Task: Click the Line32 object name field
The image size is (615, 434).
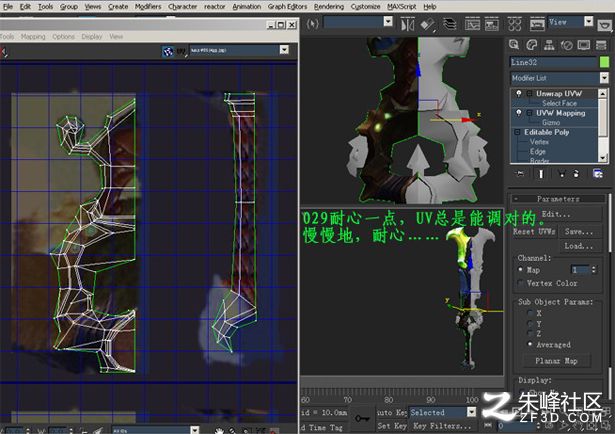Action: click(553, 62)
